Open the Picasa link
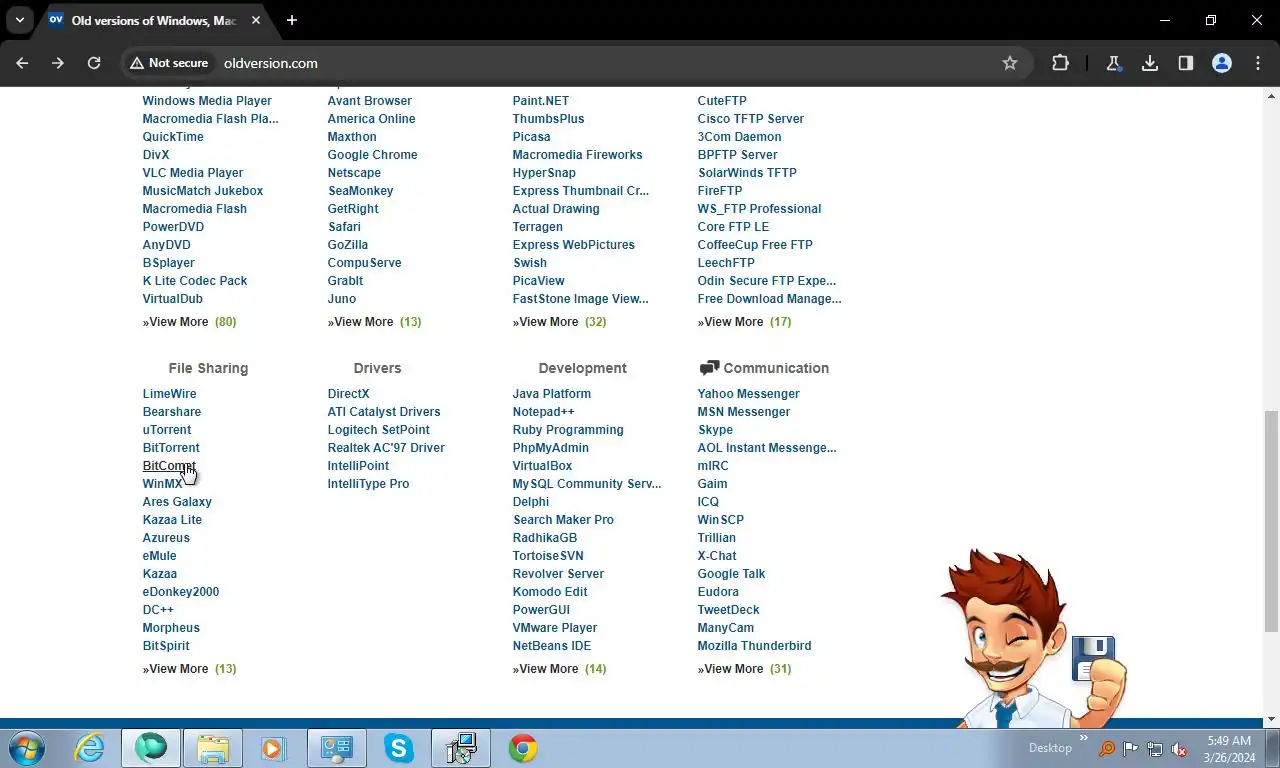This screenshot has height=768, width=1280. point(531,137)
